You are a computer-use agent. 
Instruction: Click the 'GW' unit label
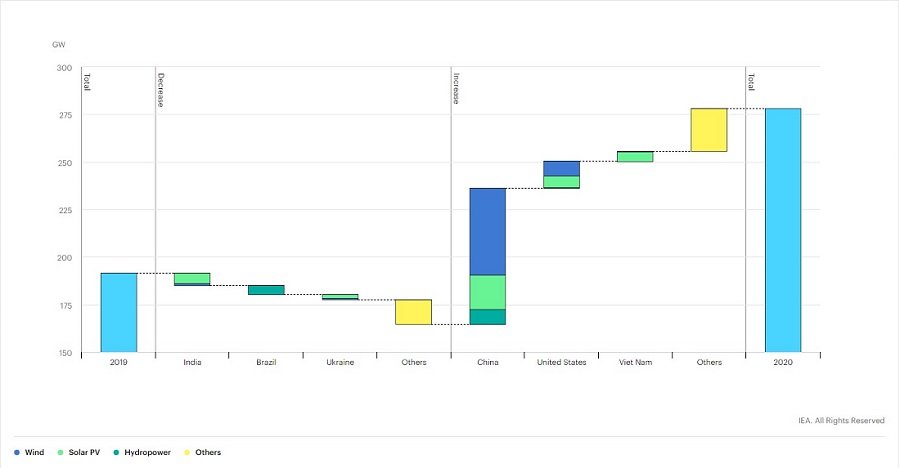point(59,45)
